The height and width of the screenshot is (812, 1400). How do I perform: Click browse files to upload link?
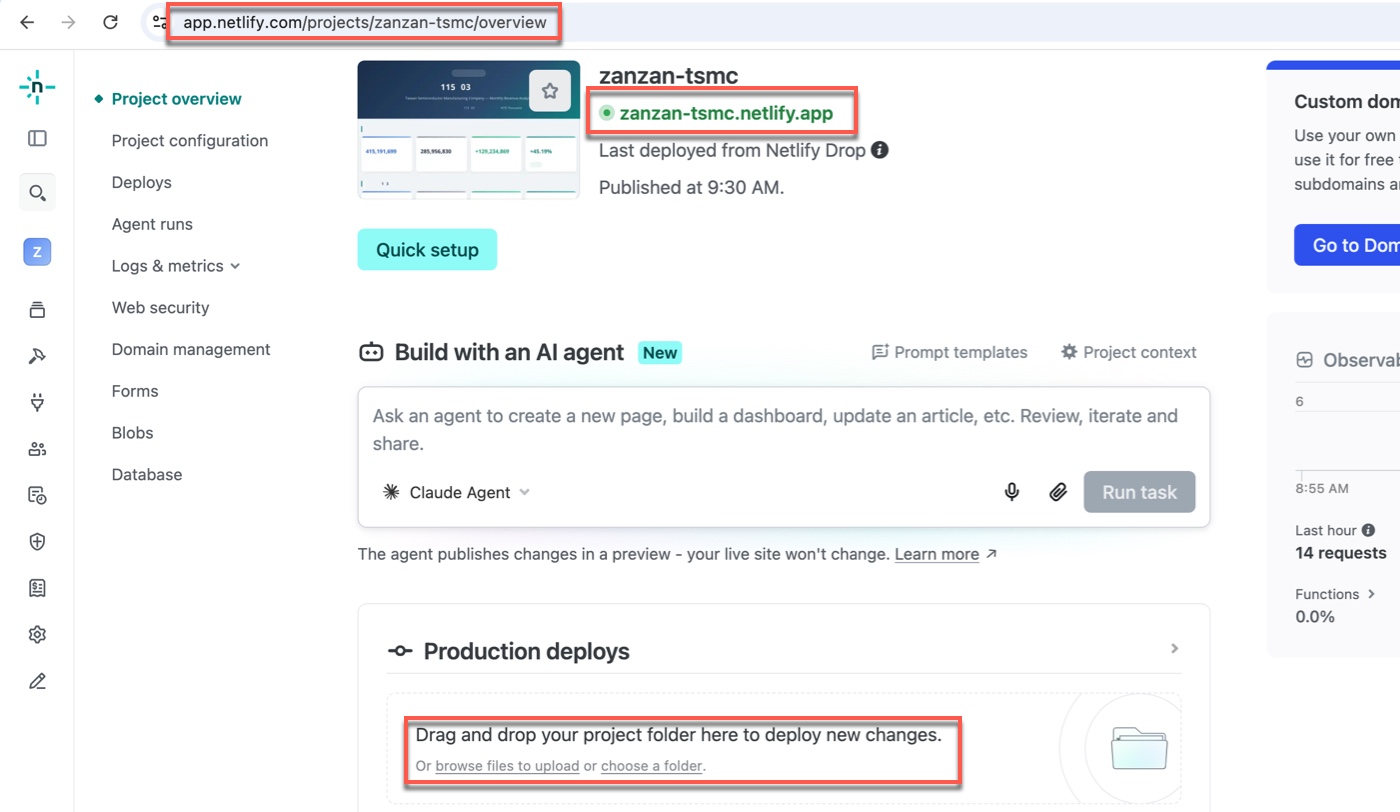[507, 766]
